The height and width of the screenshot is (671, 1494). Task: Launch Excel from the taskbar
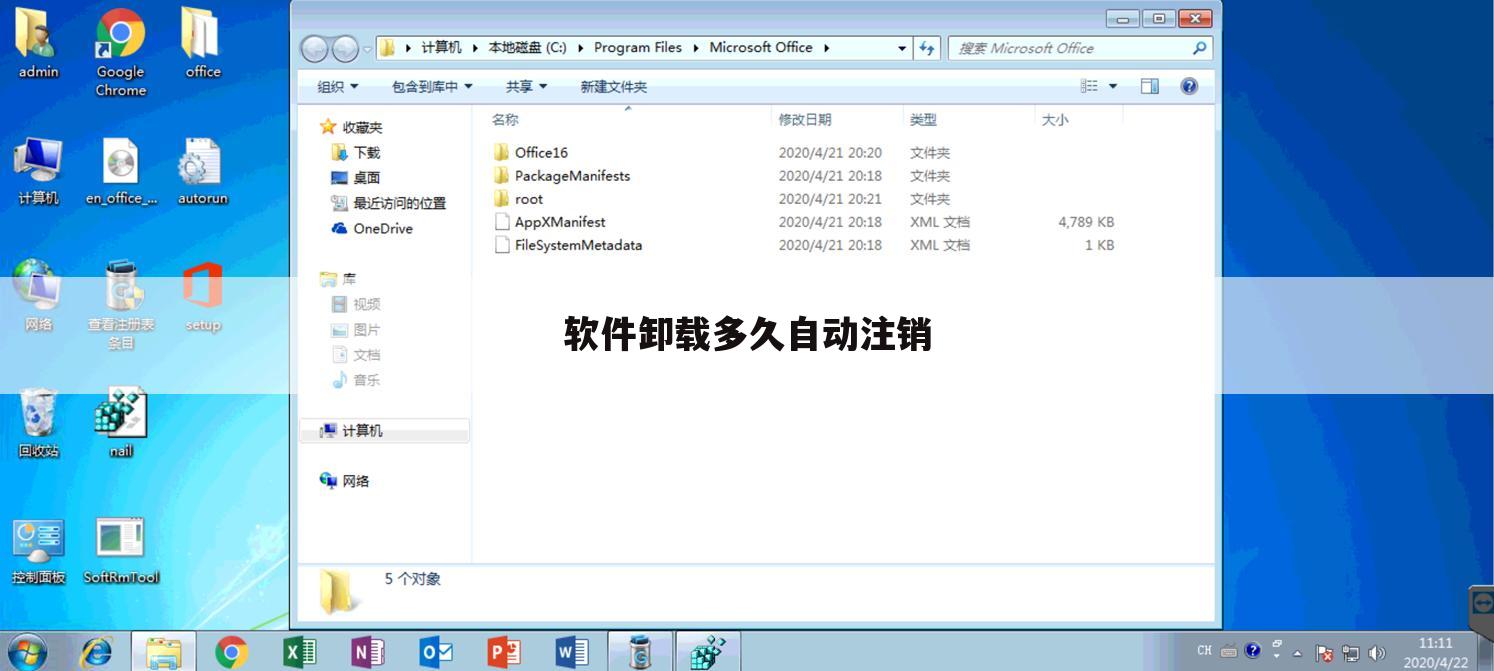(x=300, y=652)
